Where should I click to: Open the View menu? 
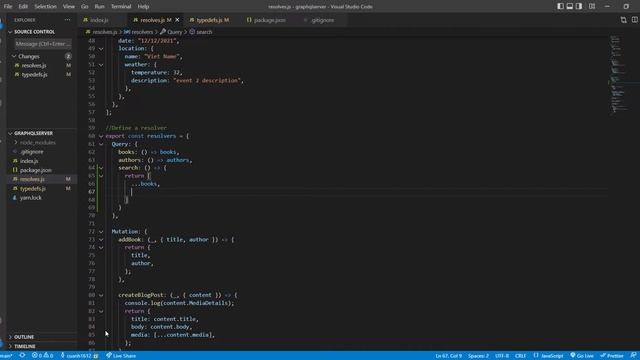click(x=69, y=7)
